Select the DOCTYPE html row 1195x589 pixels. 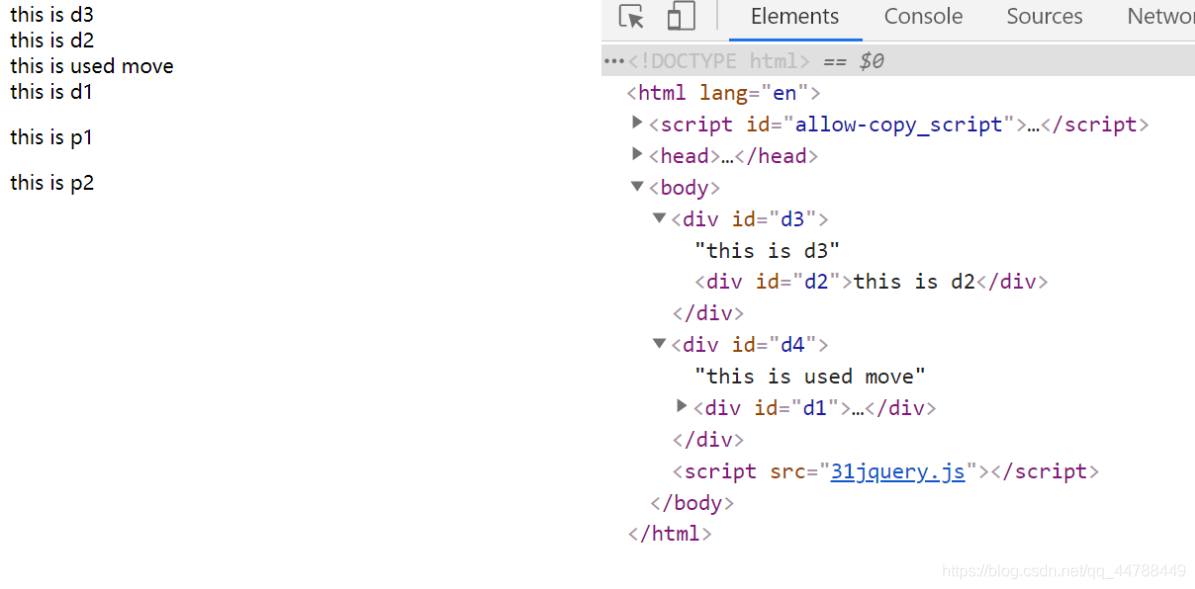pos(898,61)
